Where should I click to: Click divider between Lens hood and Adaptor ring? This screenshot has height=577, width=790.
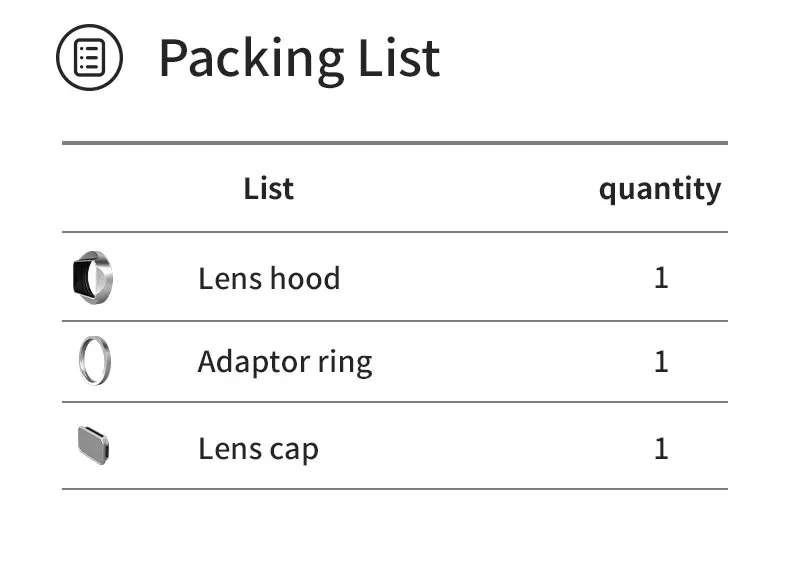(x=394, y=321)
